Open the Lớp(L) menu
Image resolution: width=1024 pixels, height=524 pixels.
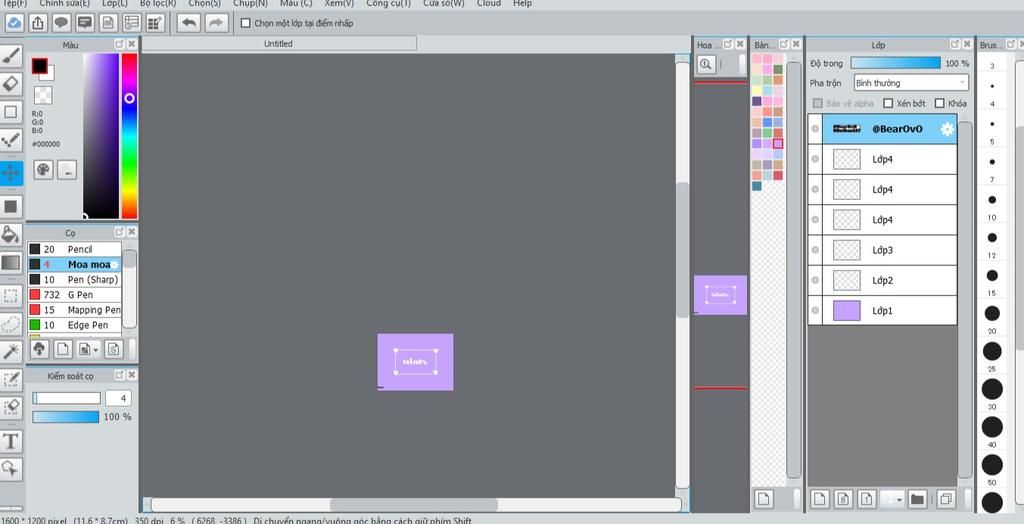pos(115,3)
